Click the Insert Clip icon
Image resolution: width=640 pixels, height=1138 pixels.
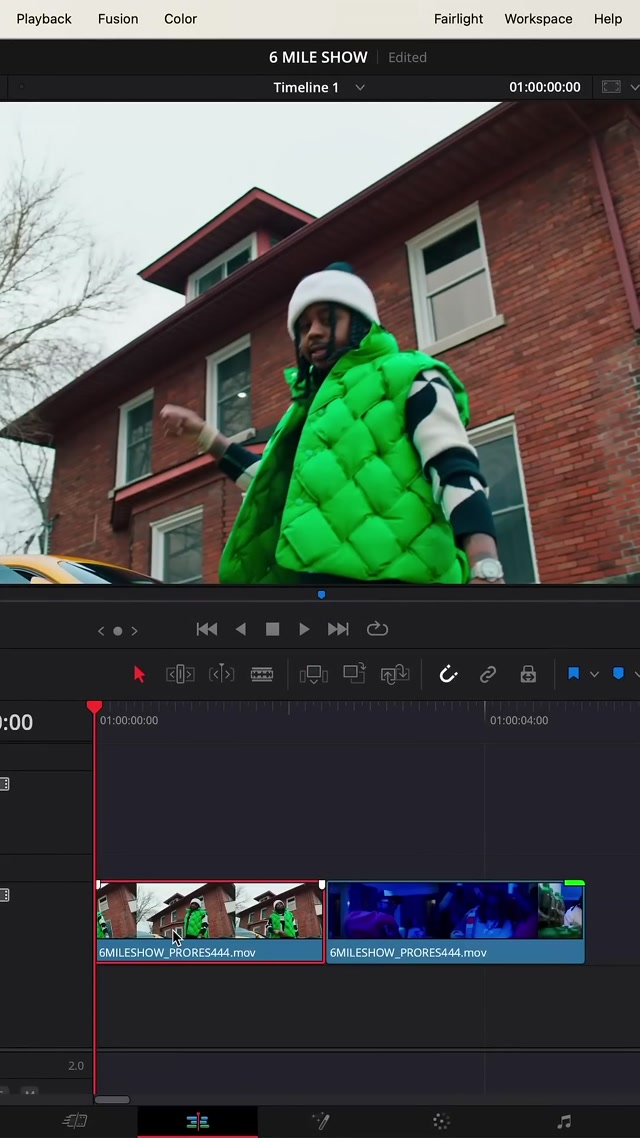(x=313, y=675)
